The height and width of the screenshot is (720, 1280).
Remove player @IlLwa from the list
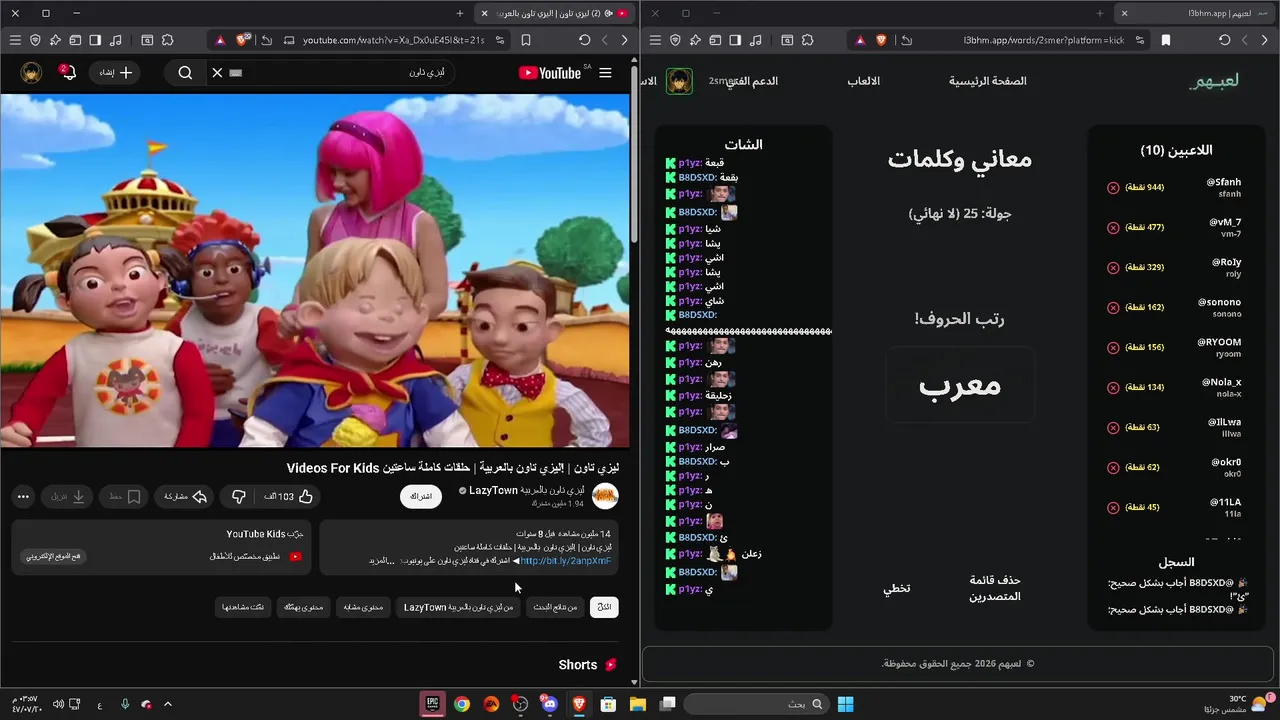(x=1113, y=428)
